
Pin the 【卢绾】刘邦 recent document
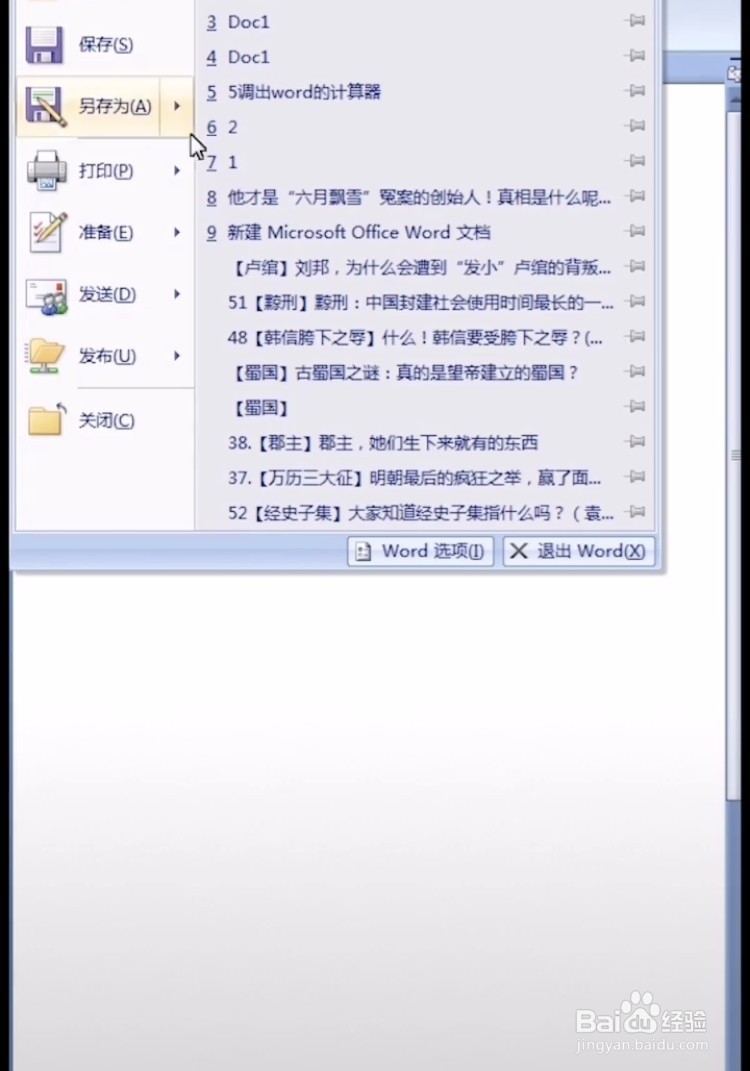pyautogui.click(x=635, y=266)
